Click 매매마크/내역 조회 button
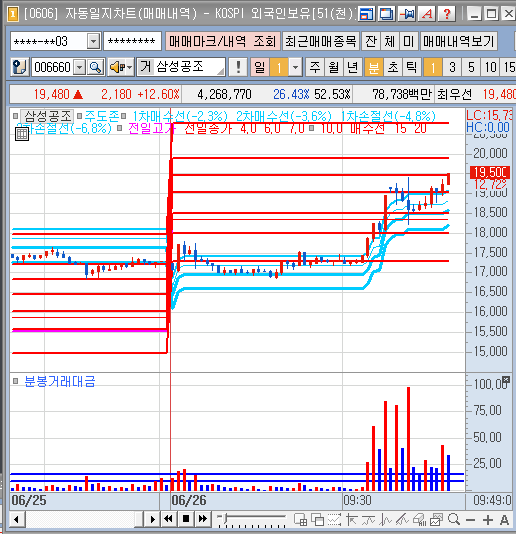The height and width of the screenshot is (534, 516). (222, 41)
